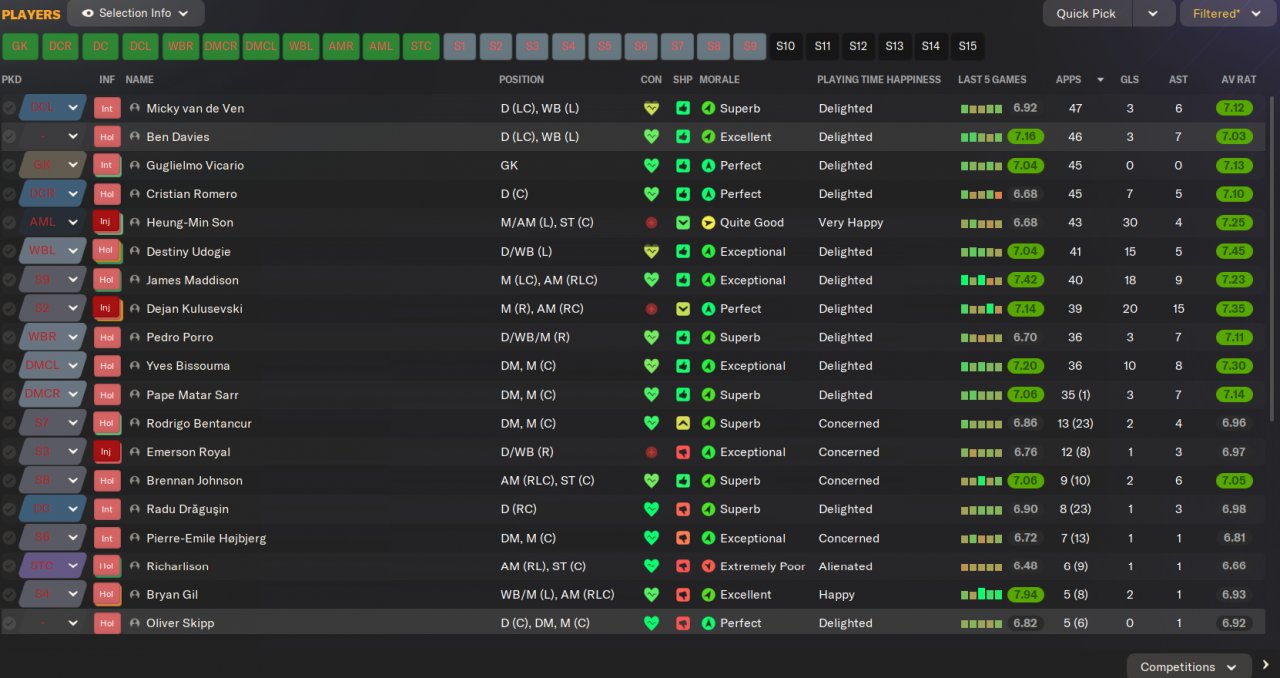The width and height of the screenshot is (1280, 678).
Task: Select the S15 substitute slot
Action: [967, 46]
